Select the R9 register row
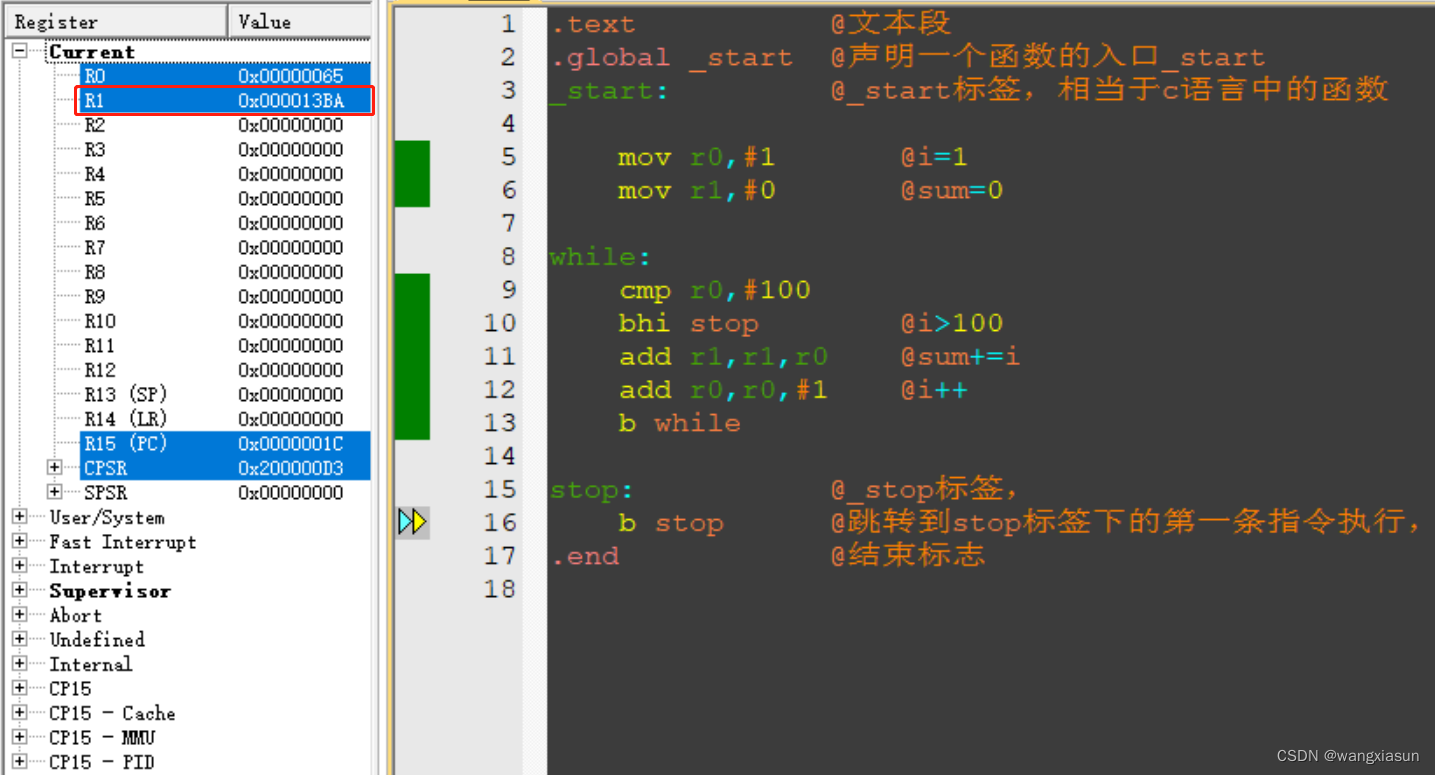Image resolution: width=1435 pixels, height=775 pixels. (x=225, y=296)
